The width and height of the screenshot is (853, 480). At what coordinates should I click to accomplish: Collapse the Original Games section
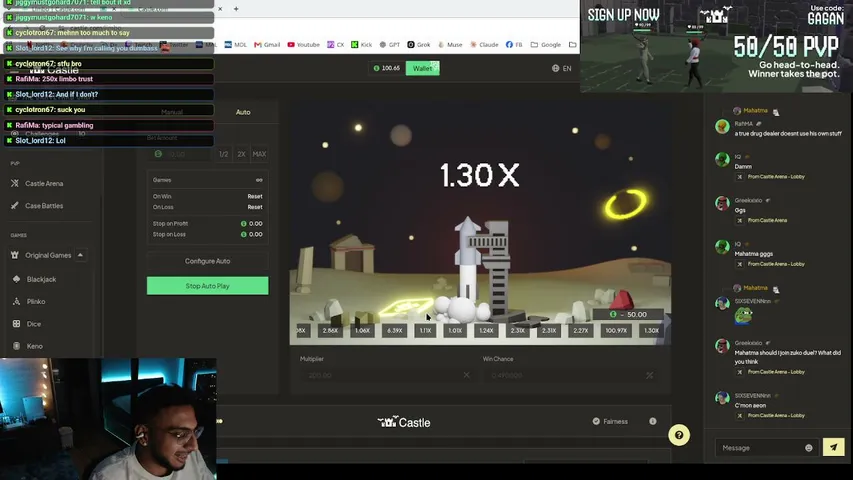[x=81, y=255]
